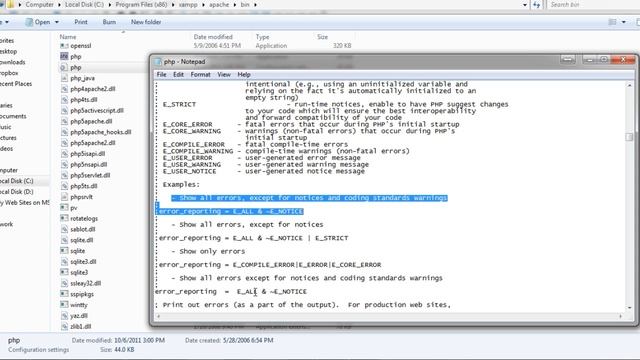Select yaz.dll file name
This screenshot has height=360, width=640.
pos(79,316)
